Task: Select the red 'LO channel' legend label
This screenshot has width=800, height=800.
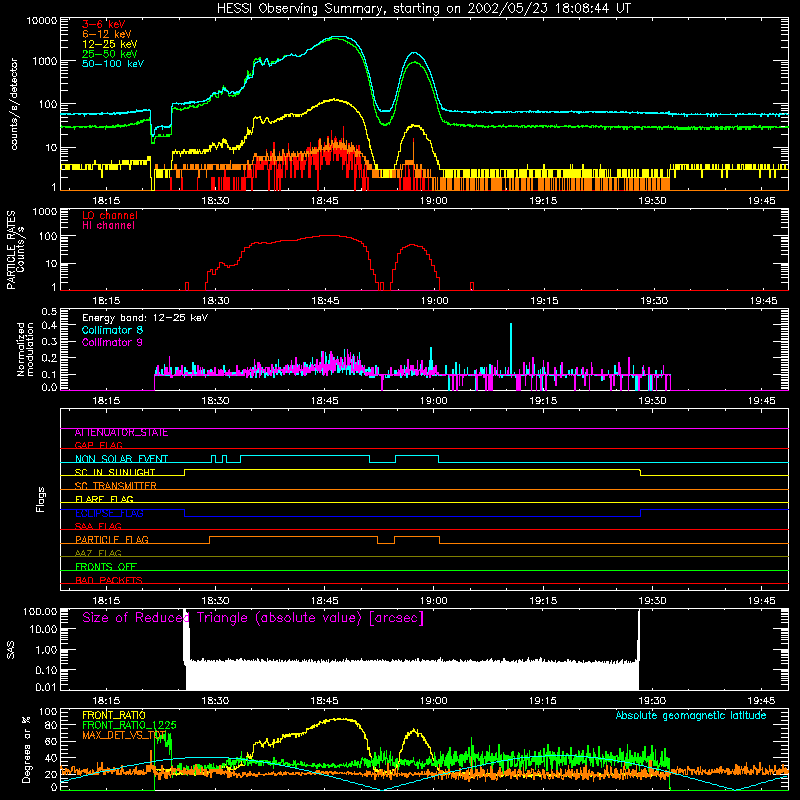Action: 110,215
